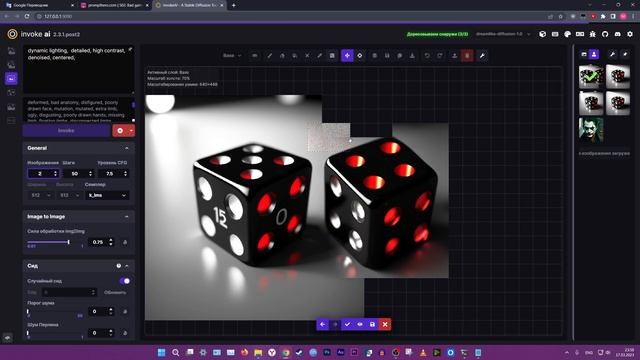Cancel processing with red button
Screen dimensions: 640x360
coord(120,131)
